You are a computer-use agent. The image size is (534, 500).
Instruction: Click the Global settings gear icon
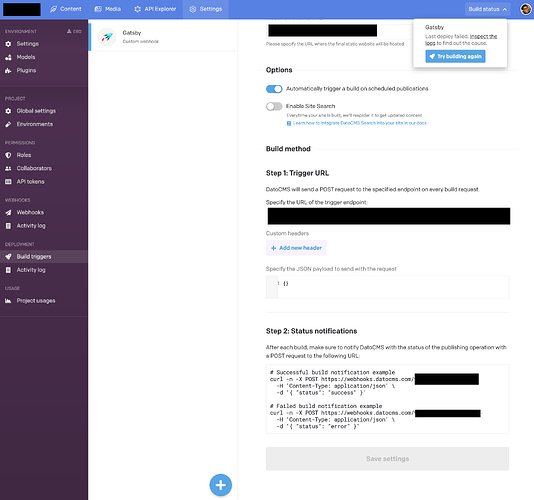[x=8, y=111]
